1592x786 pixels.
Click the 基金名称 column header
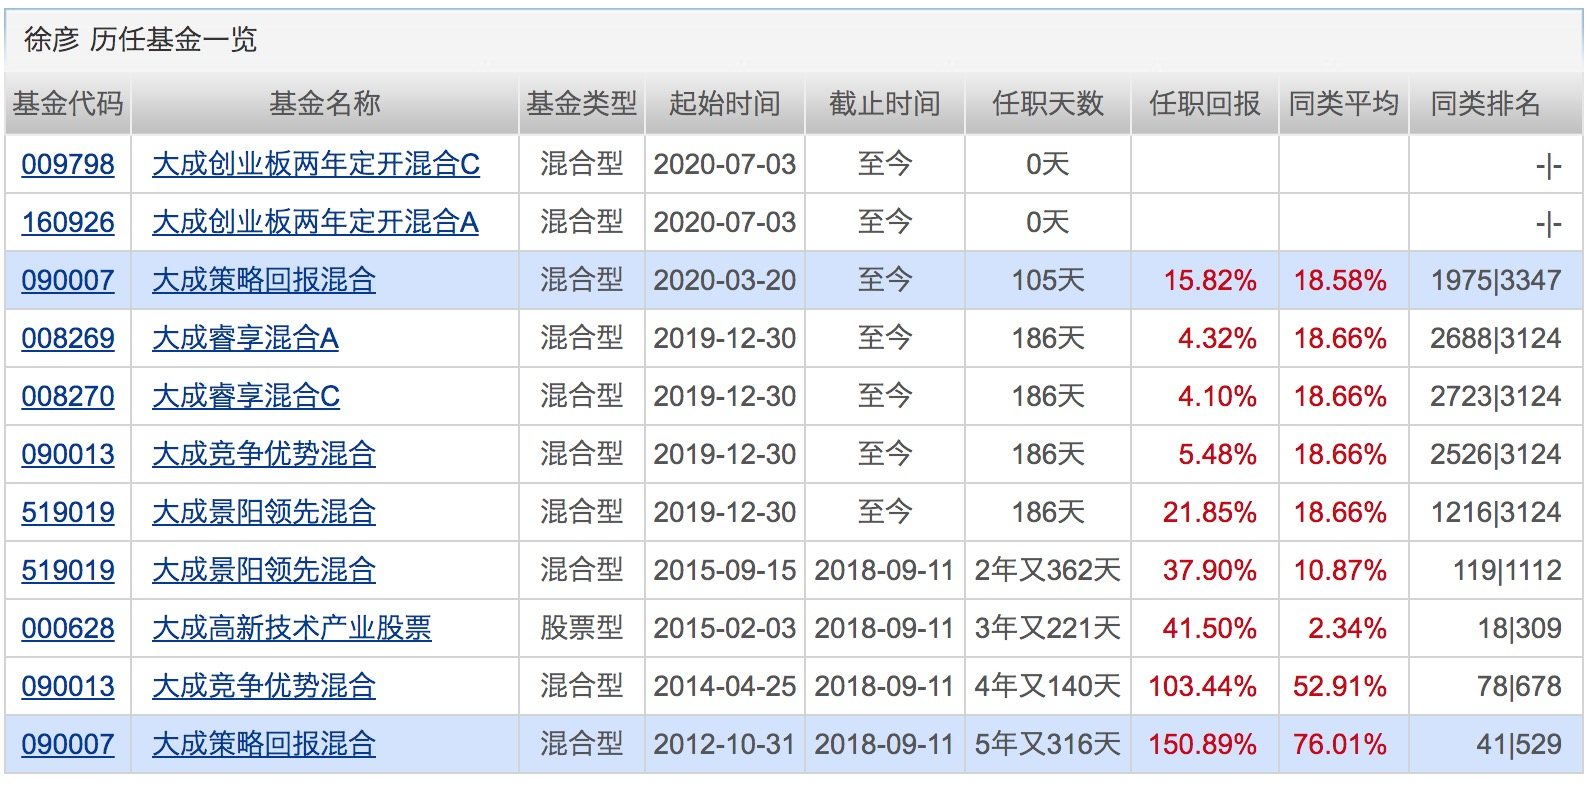pyautogui.click(x=325, y=103)
